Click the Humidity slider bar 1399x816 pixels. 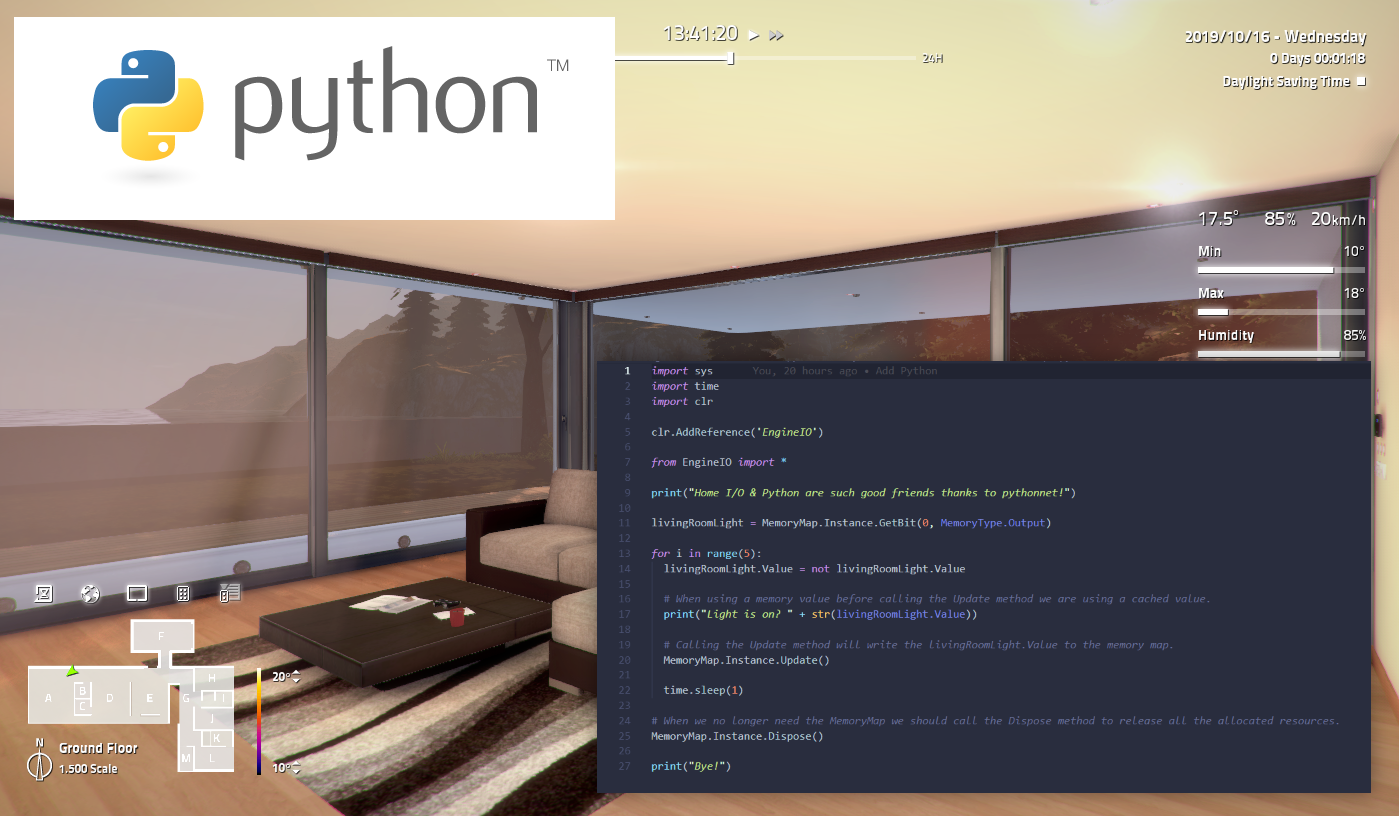[1281, 354]
